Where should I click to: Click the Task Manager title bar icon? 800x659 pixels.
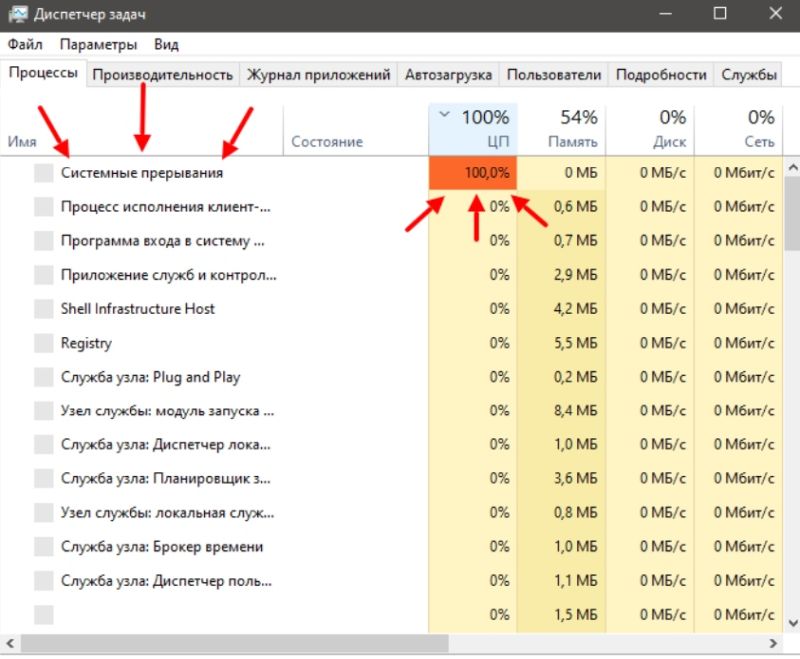click(x=18, y=14)
